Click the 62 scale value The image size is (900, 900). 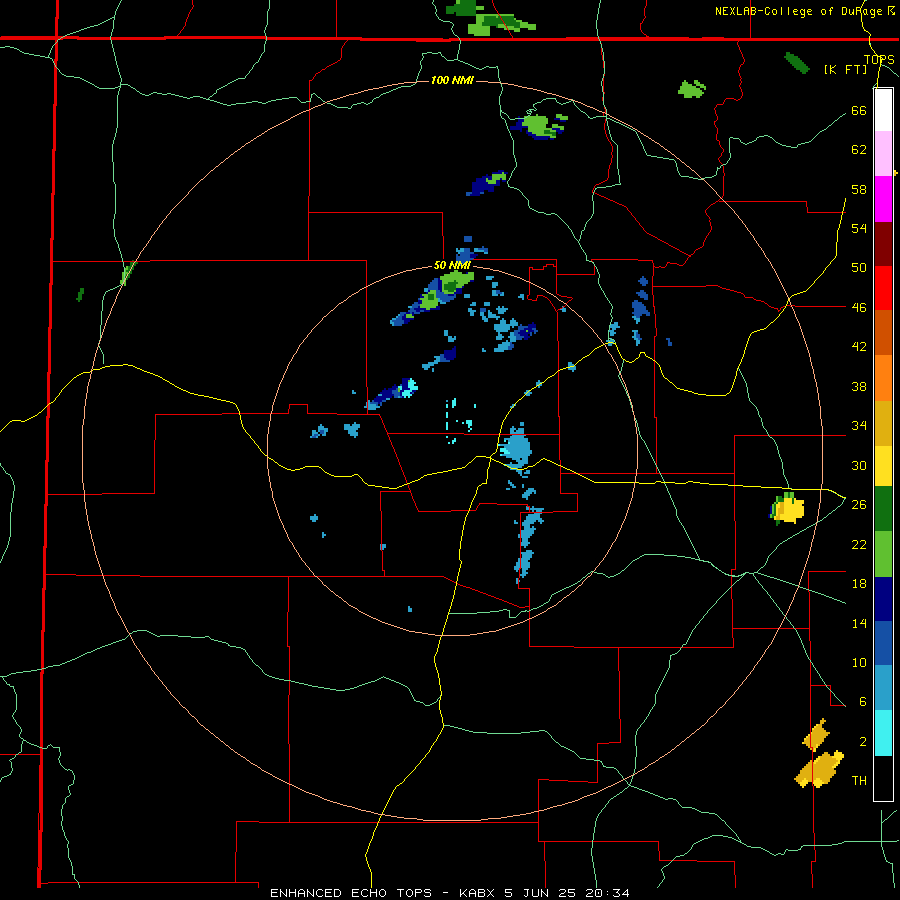coord(859,150)
